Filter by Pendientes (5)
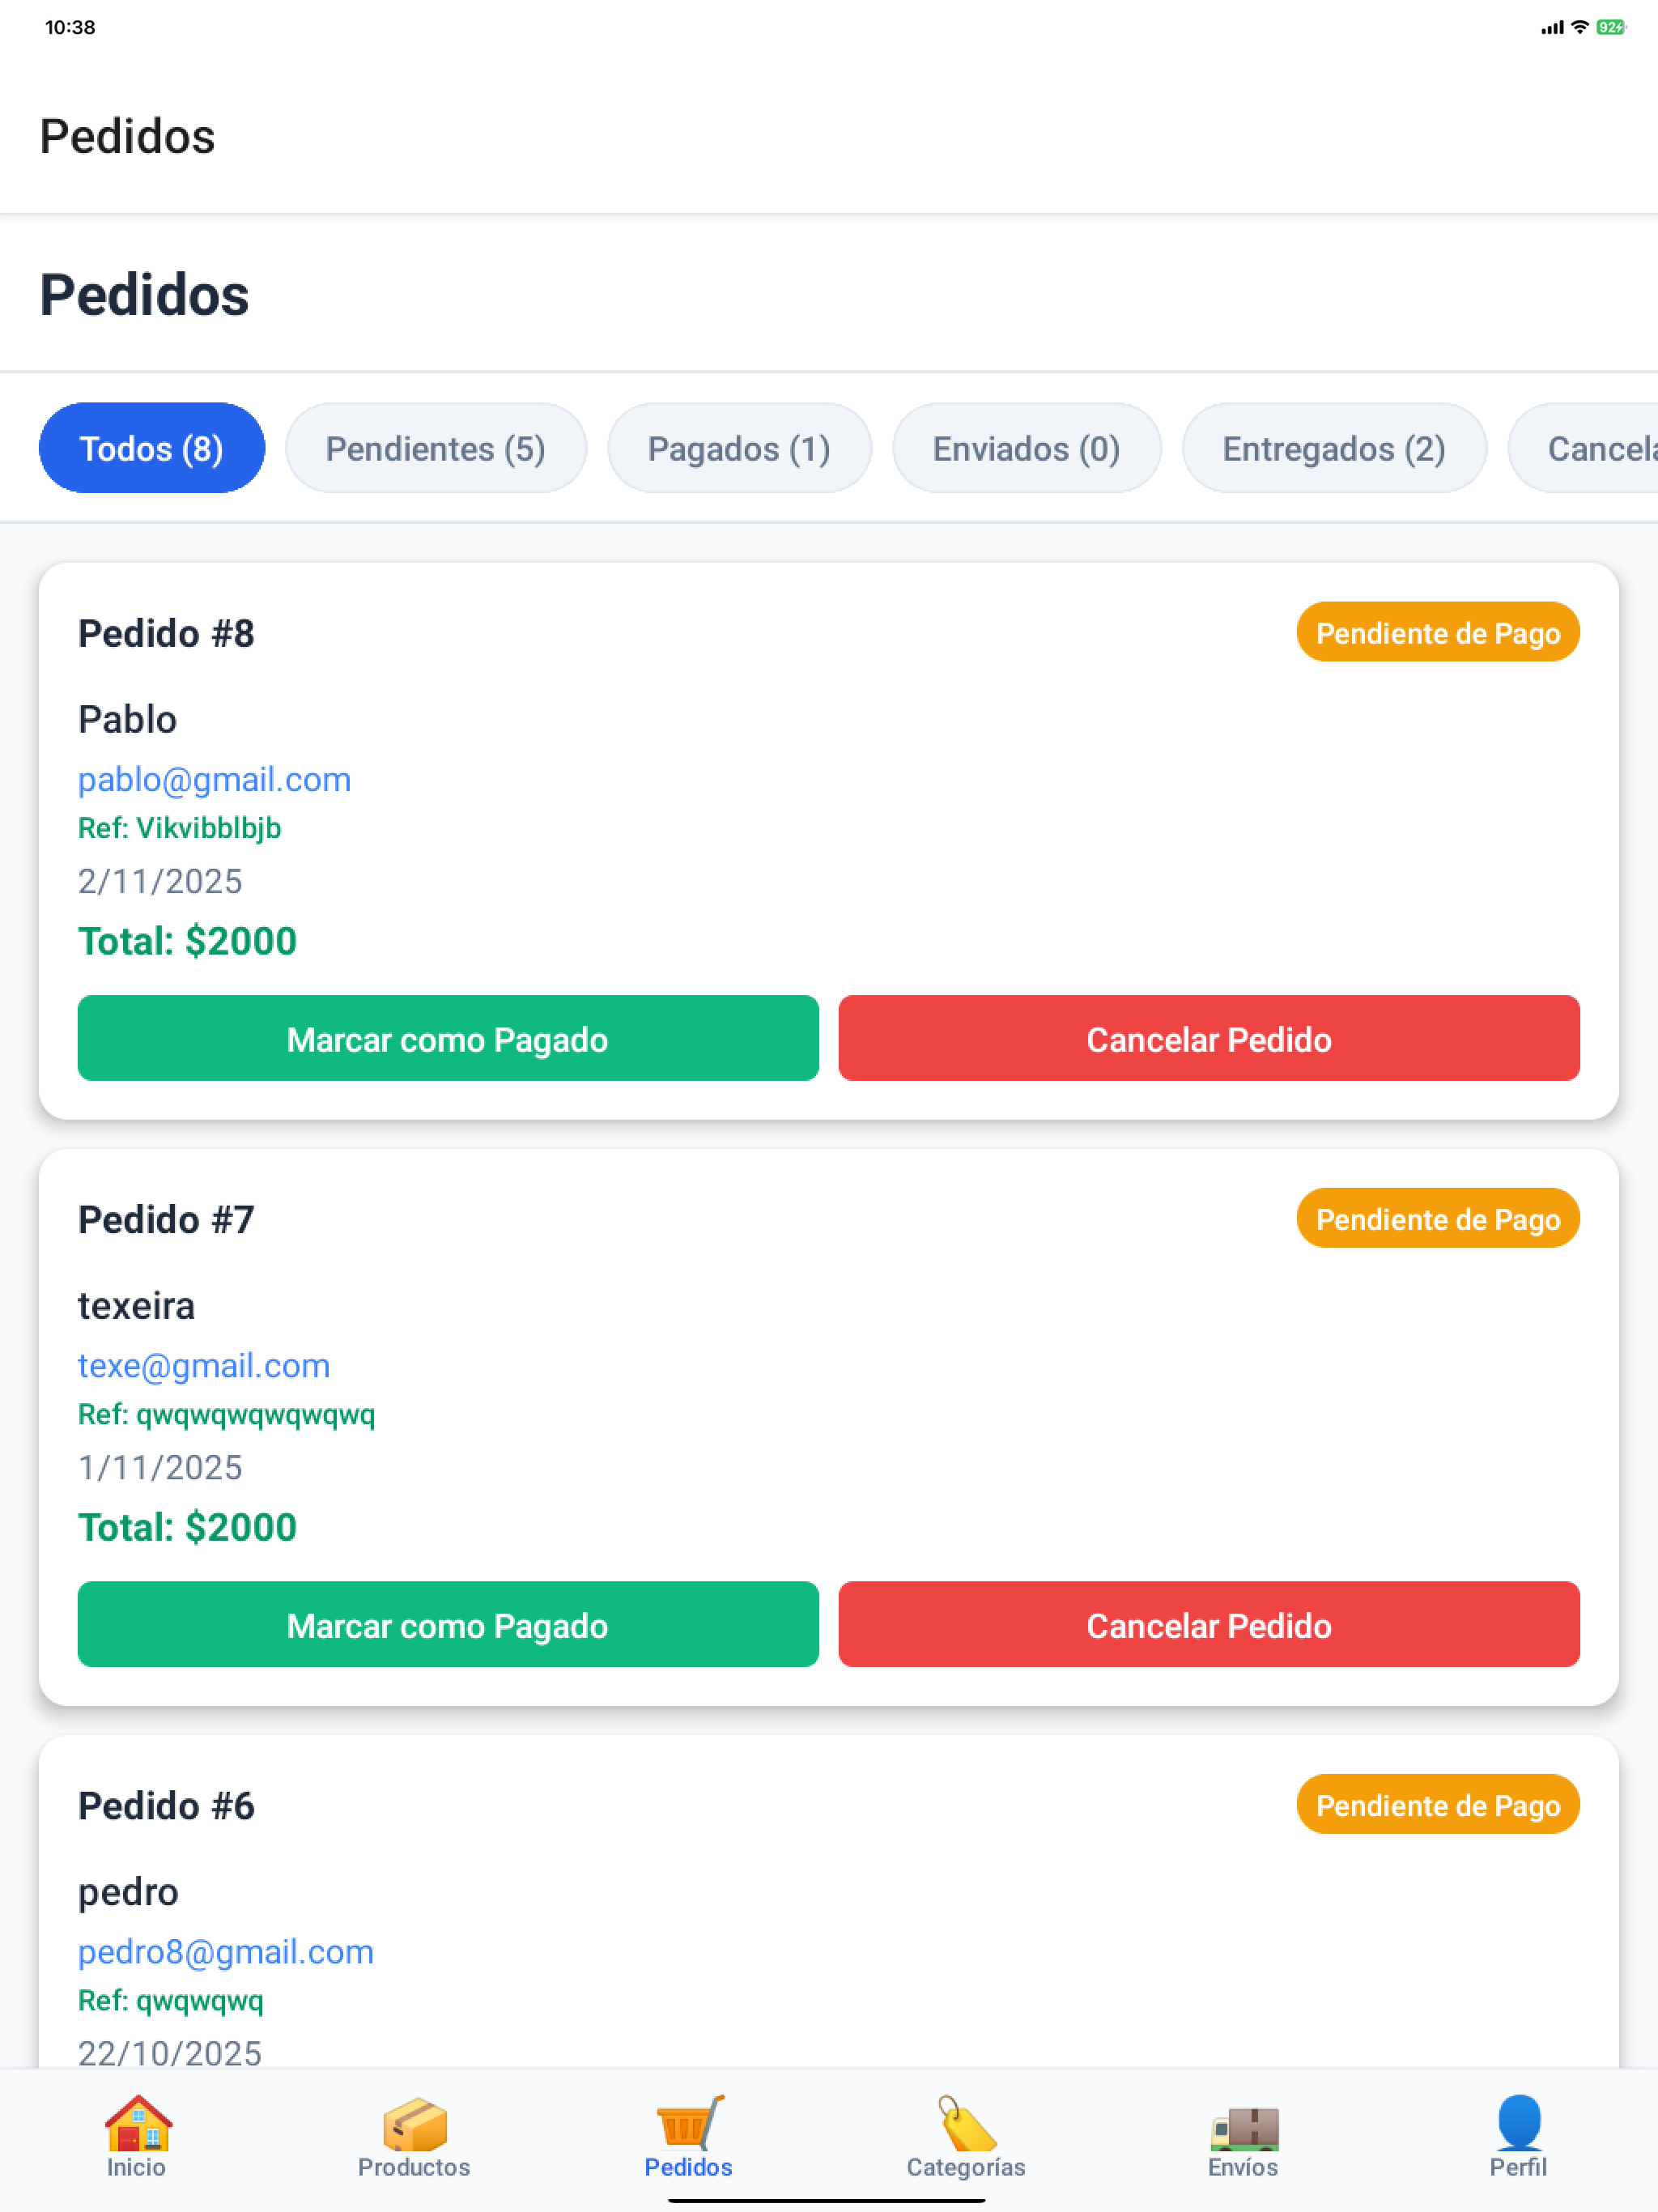The image size is (1658, 2212). (436, 448)
